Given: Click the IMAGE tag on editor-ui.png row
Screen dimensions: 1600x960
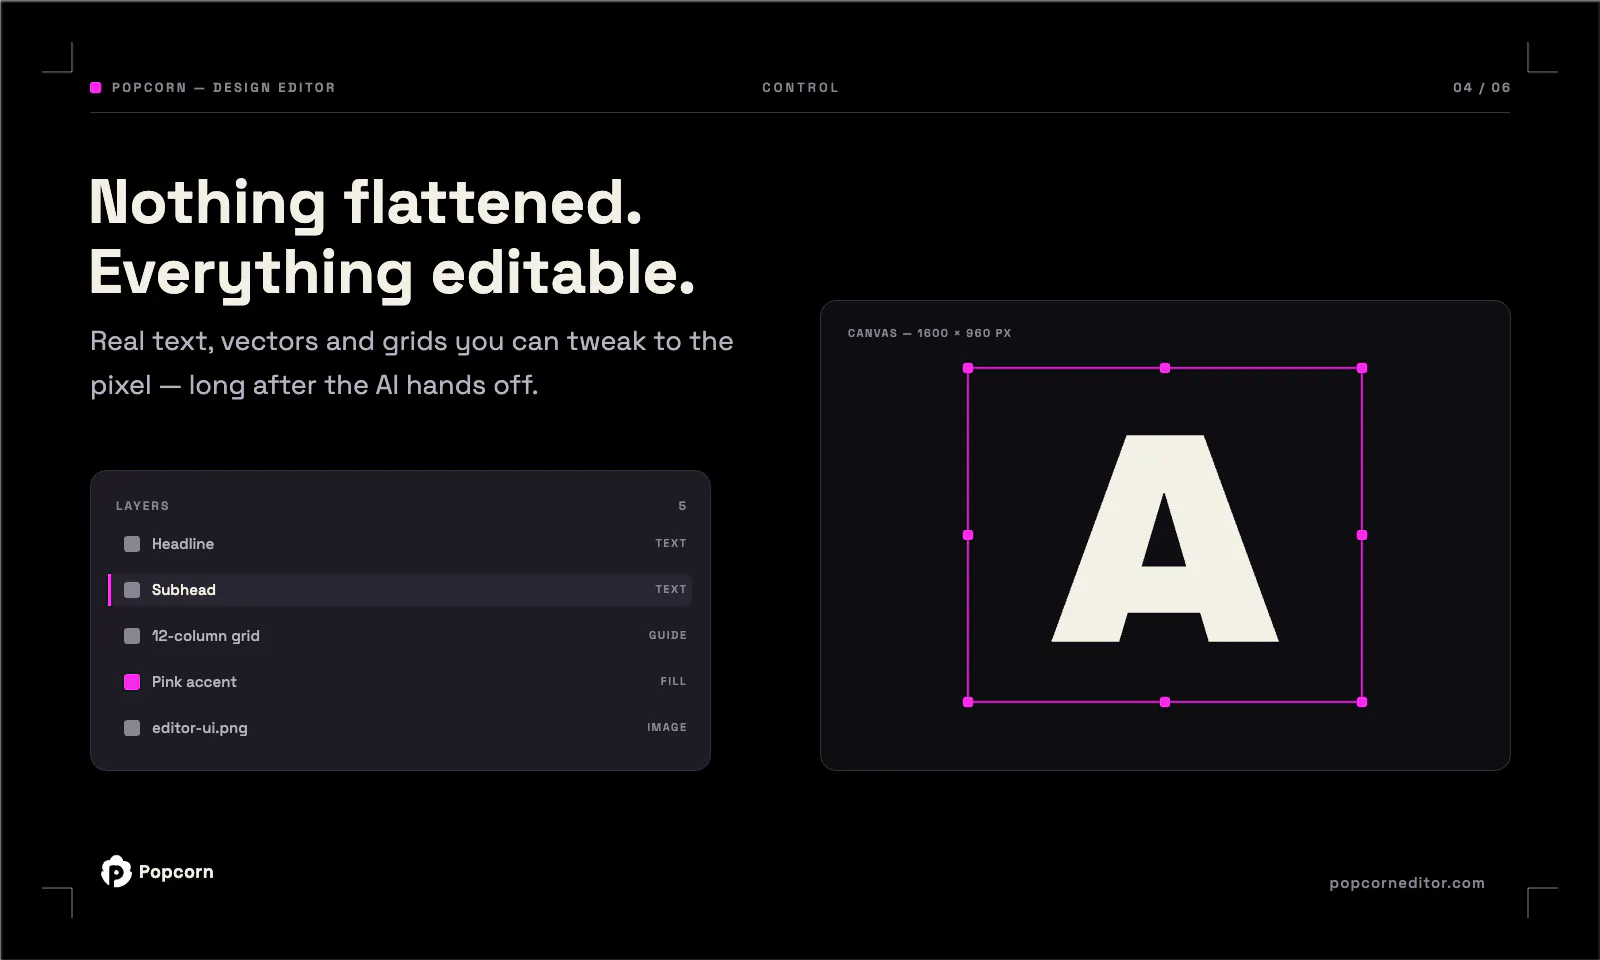Looking at the screenshot, I should 667,728.
